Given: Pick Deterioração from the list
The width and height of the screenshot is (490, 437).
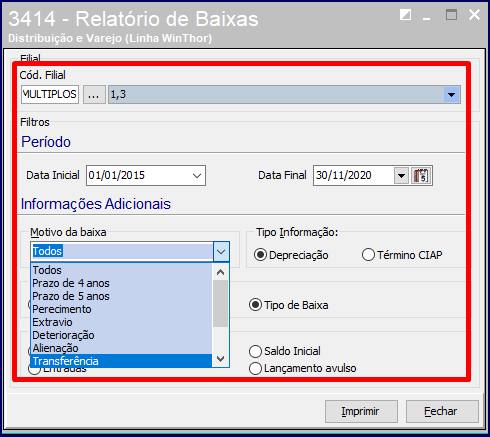Looking at the screenshot, I should 121,335.
